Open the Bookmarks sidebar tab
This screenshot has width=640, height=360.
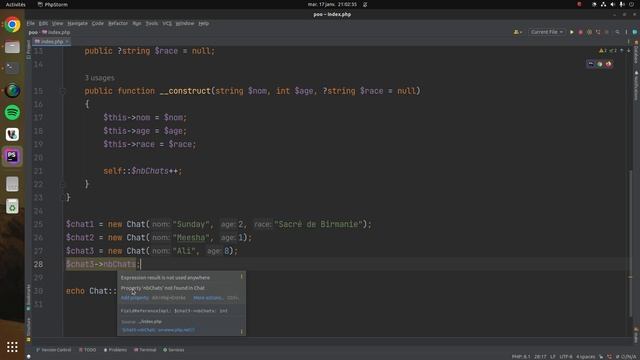click(29, 297)
